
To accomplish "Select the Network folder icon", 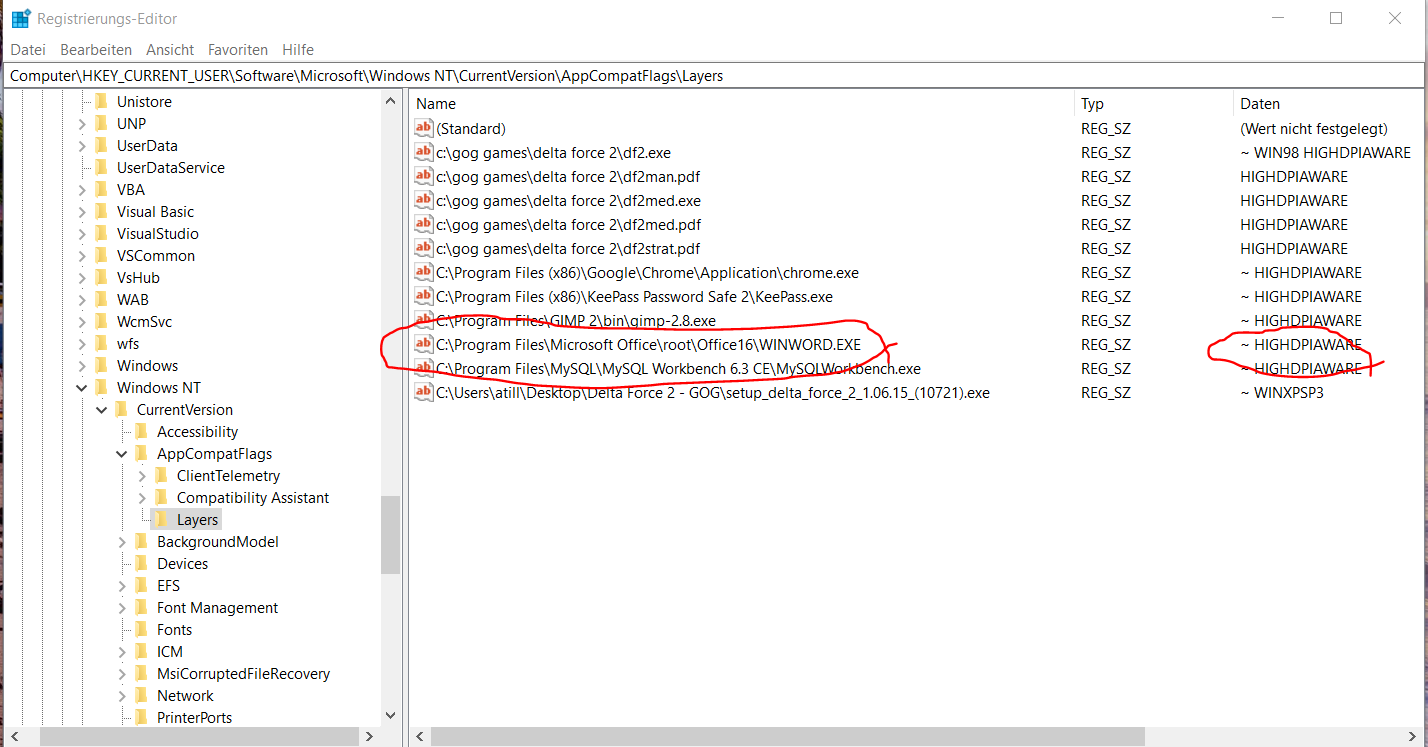I will [141, 695].
